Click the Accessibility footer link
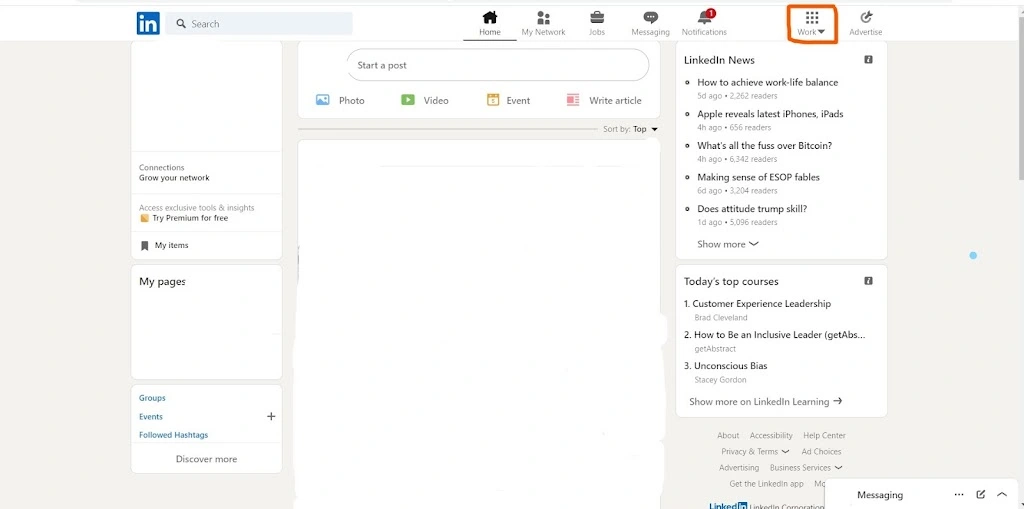This screenshot has width=1024, height=509. coord(771,435)
